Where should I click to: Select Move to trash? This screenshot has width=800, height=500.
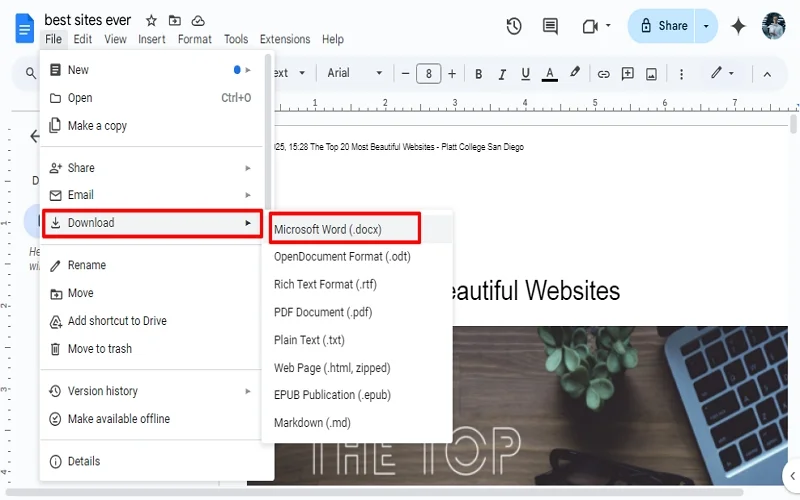click(152, 349)
